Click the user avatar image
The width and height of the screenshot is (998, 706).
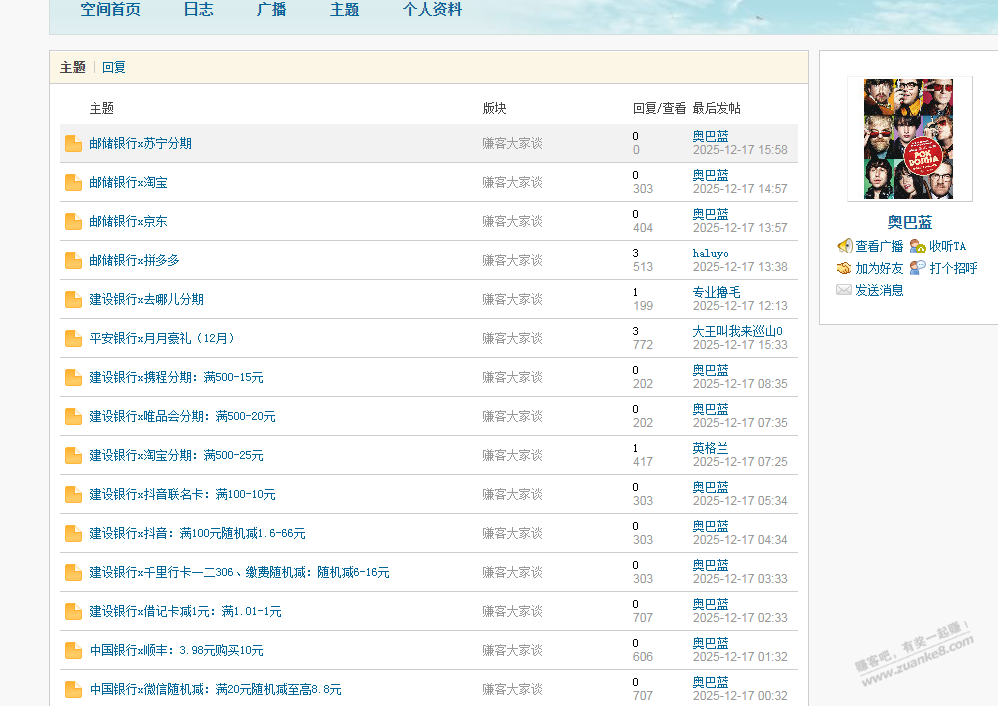point(908,139)
